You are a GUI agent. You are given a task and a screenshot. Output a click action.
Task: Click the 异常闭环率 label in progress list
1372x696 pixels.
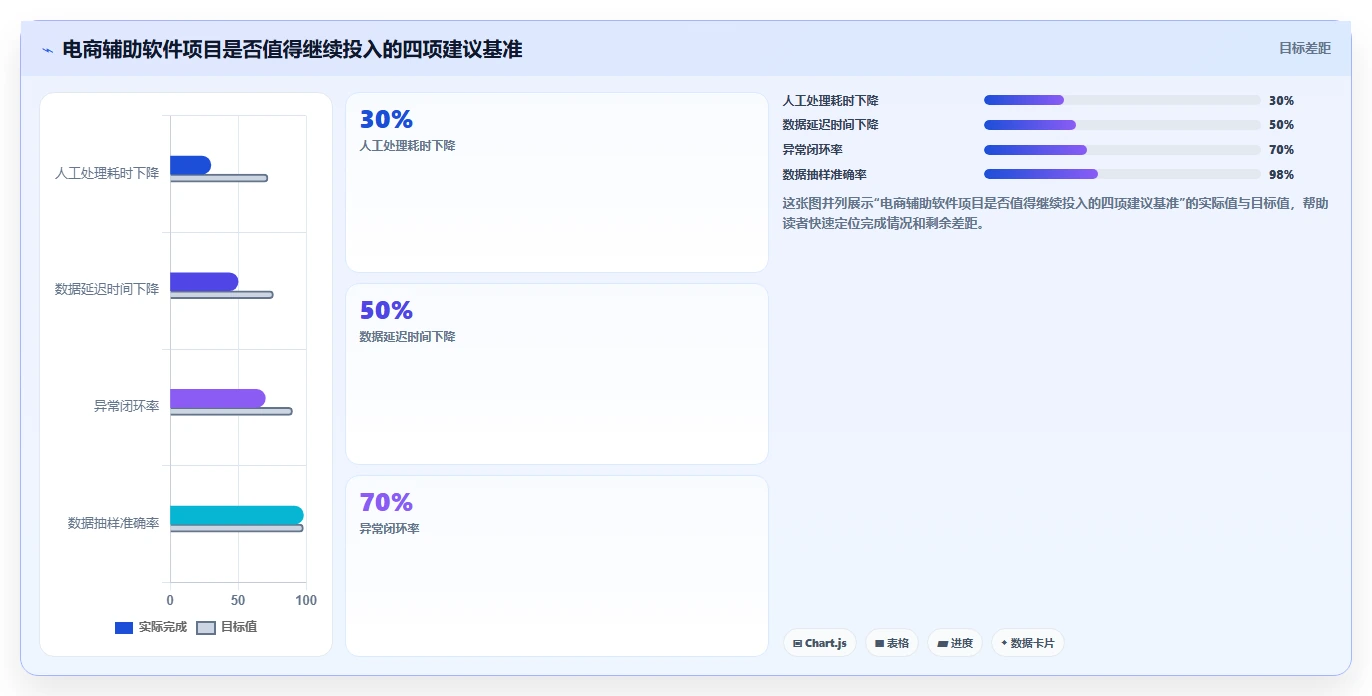812,150
